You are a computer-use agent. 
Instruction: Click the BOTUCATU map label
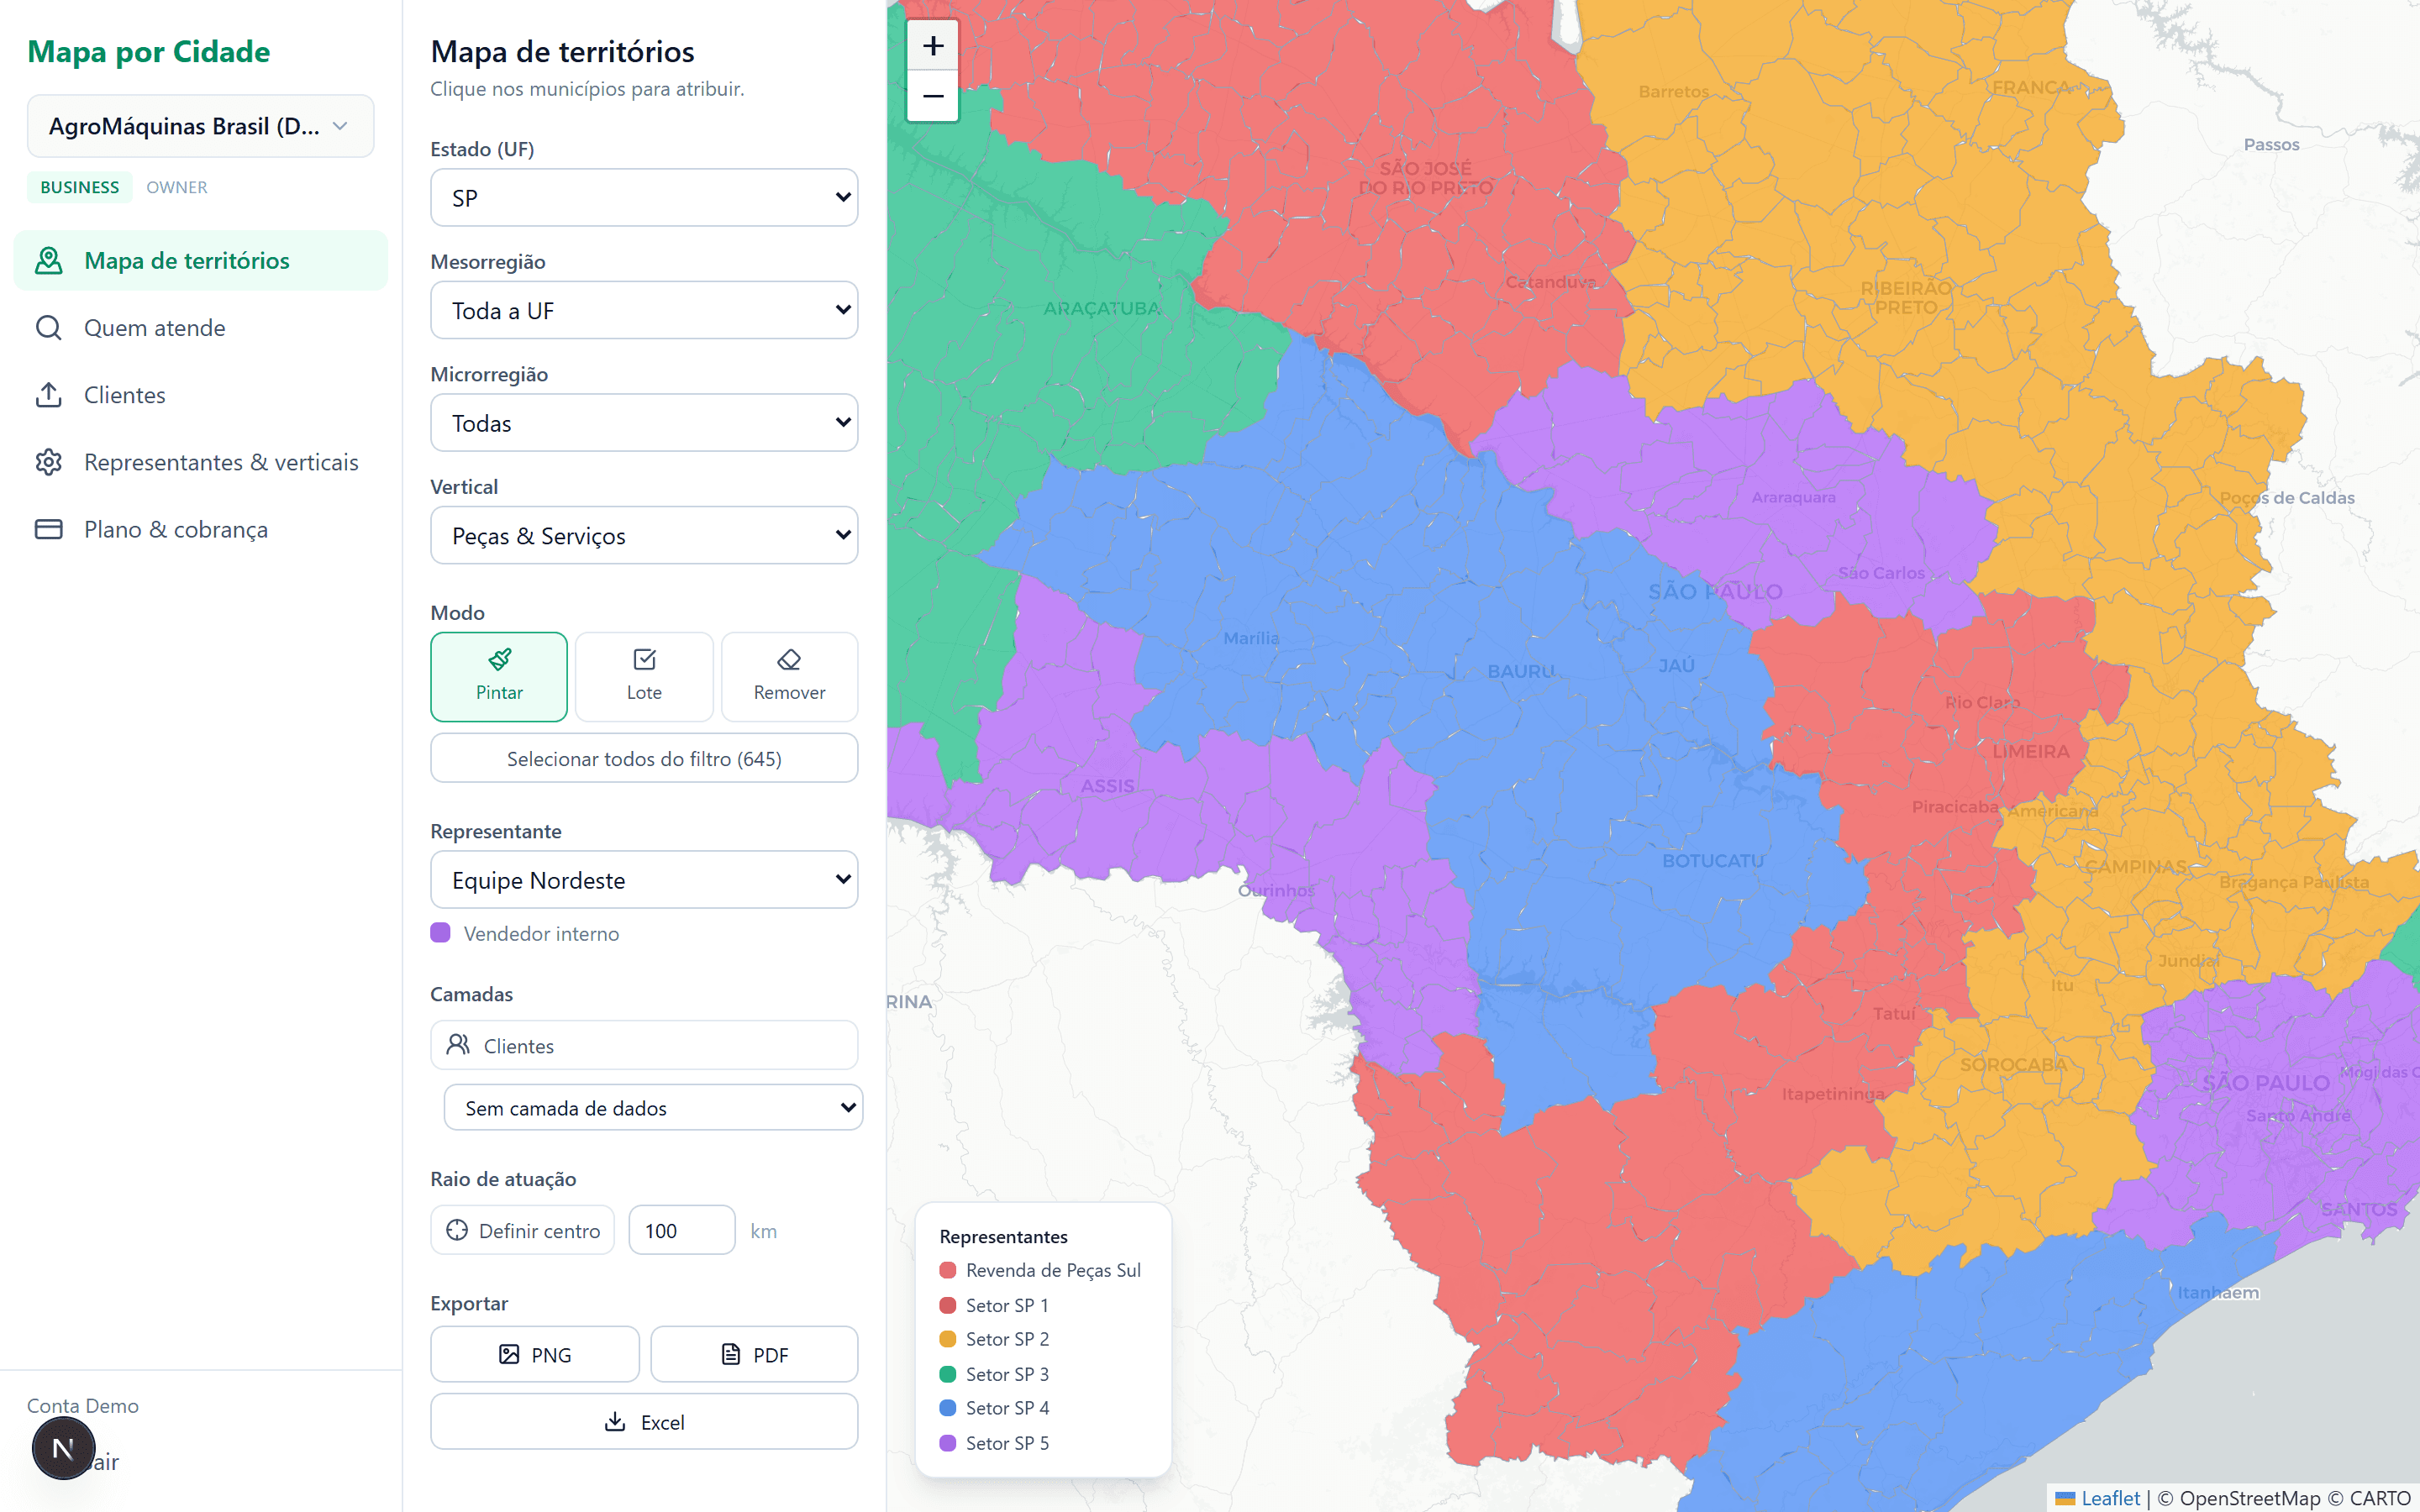coord(1712,860)
